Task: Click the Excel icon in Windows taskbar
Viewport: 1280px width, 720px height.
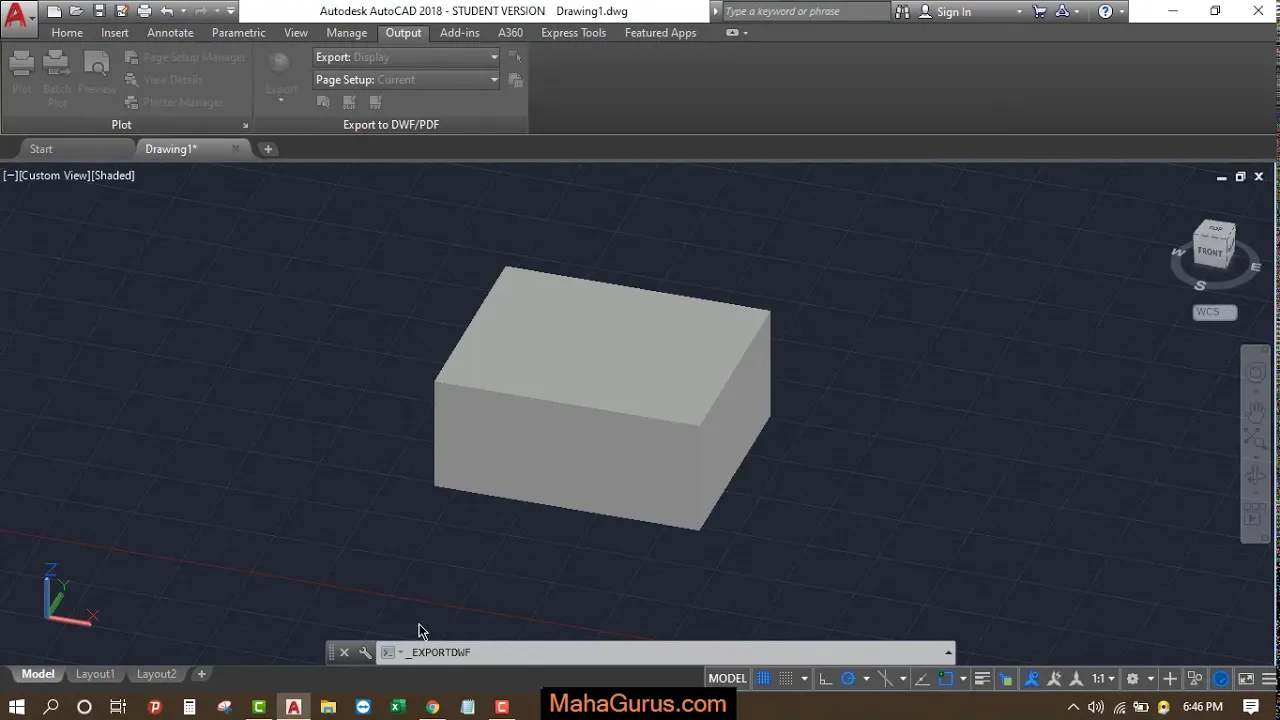Action: (x=397, y=707)
